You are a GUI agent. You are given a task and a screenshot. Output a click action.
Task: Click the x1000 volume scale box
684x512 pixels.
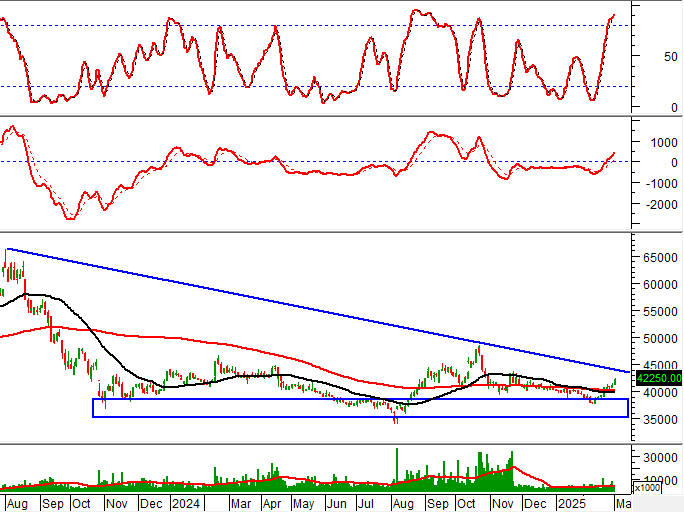[647, 488]
